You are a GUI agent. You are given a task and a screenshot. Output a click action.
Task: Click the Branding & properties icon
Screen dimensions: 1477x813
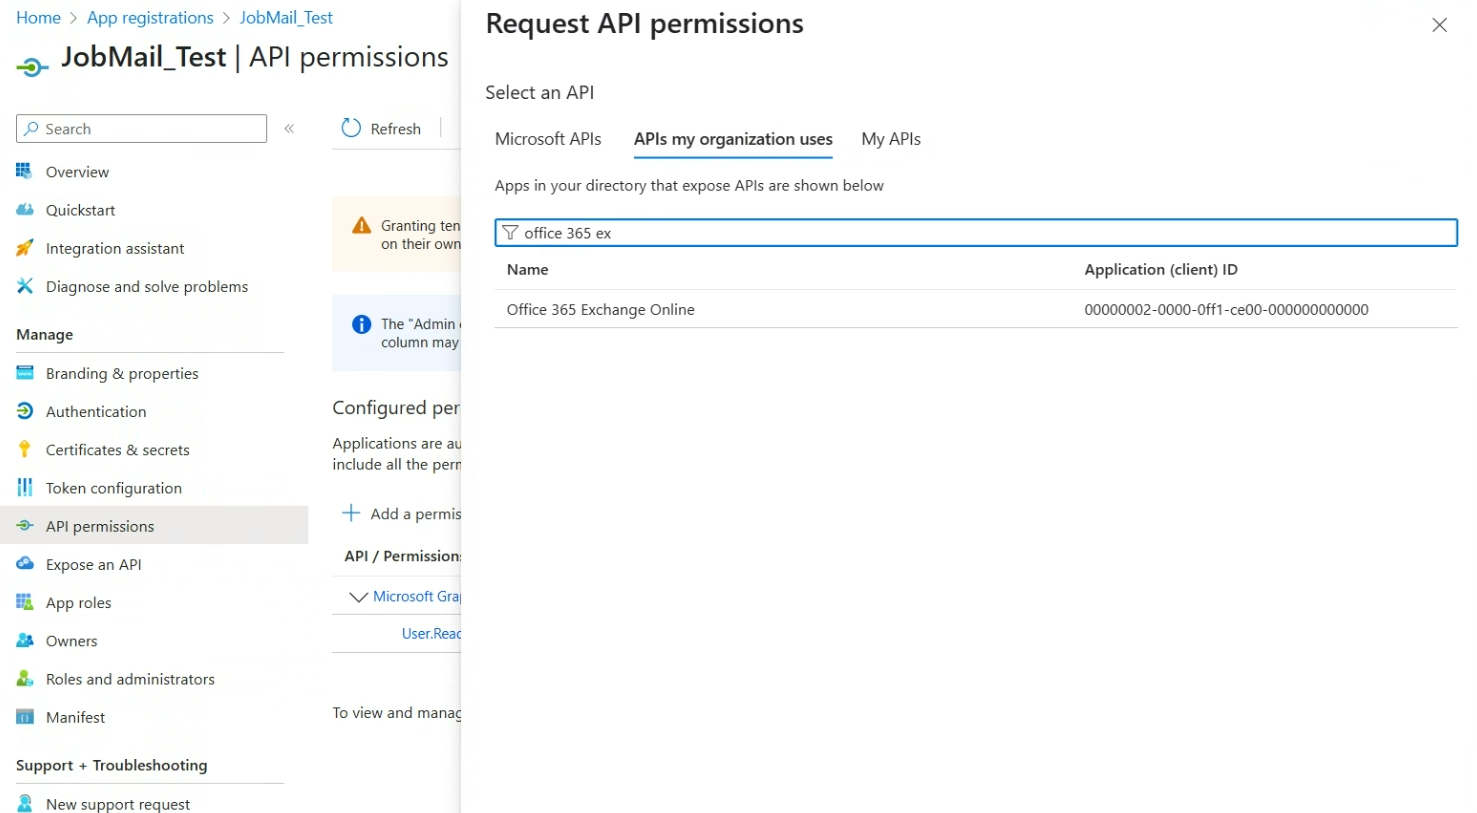(25, 373)
